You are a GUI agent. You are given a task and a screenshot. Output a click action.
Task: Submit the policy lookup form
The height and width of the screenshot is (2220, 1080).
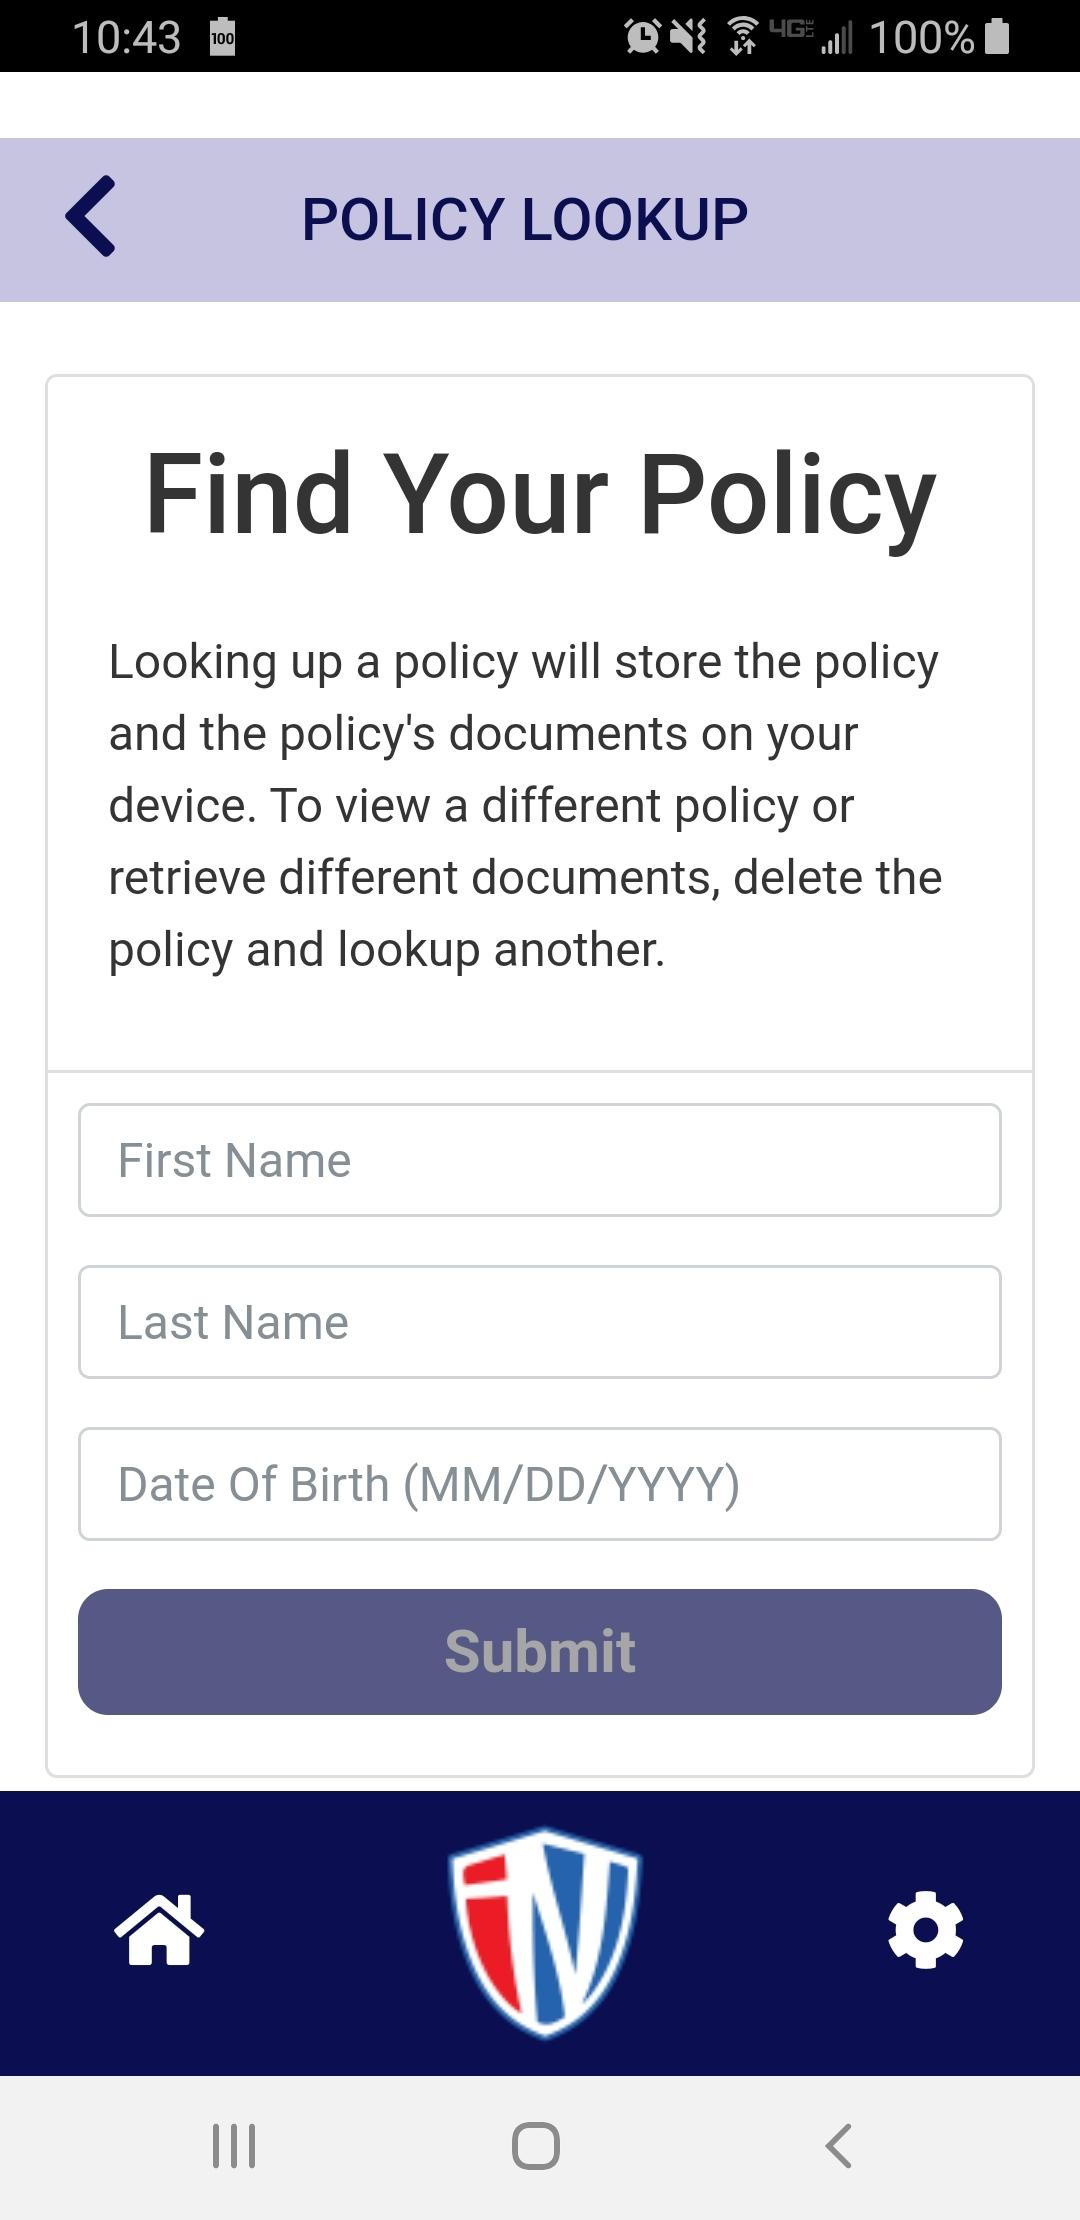540,1651
